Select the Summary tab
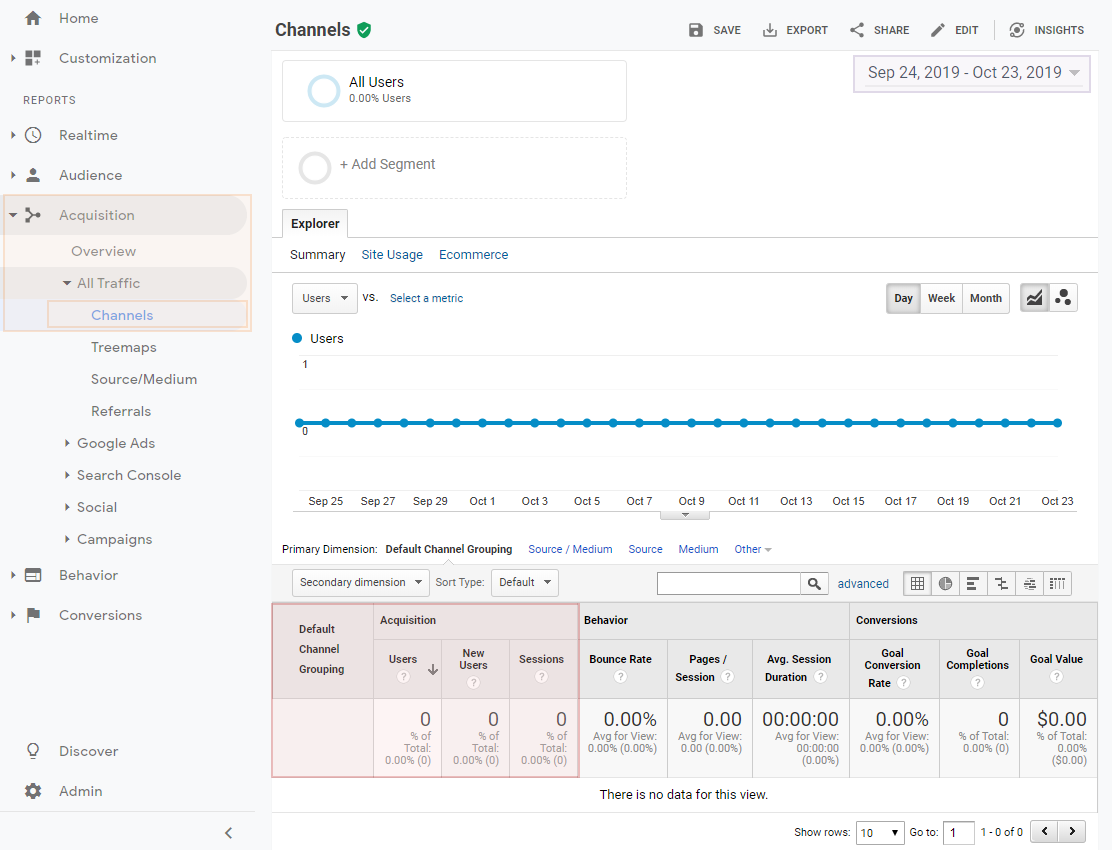This screenshot has width=1112, height=850. tap(318, 255)
